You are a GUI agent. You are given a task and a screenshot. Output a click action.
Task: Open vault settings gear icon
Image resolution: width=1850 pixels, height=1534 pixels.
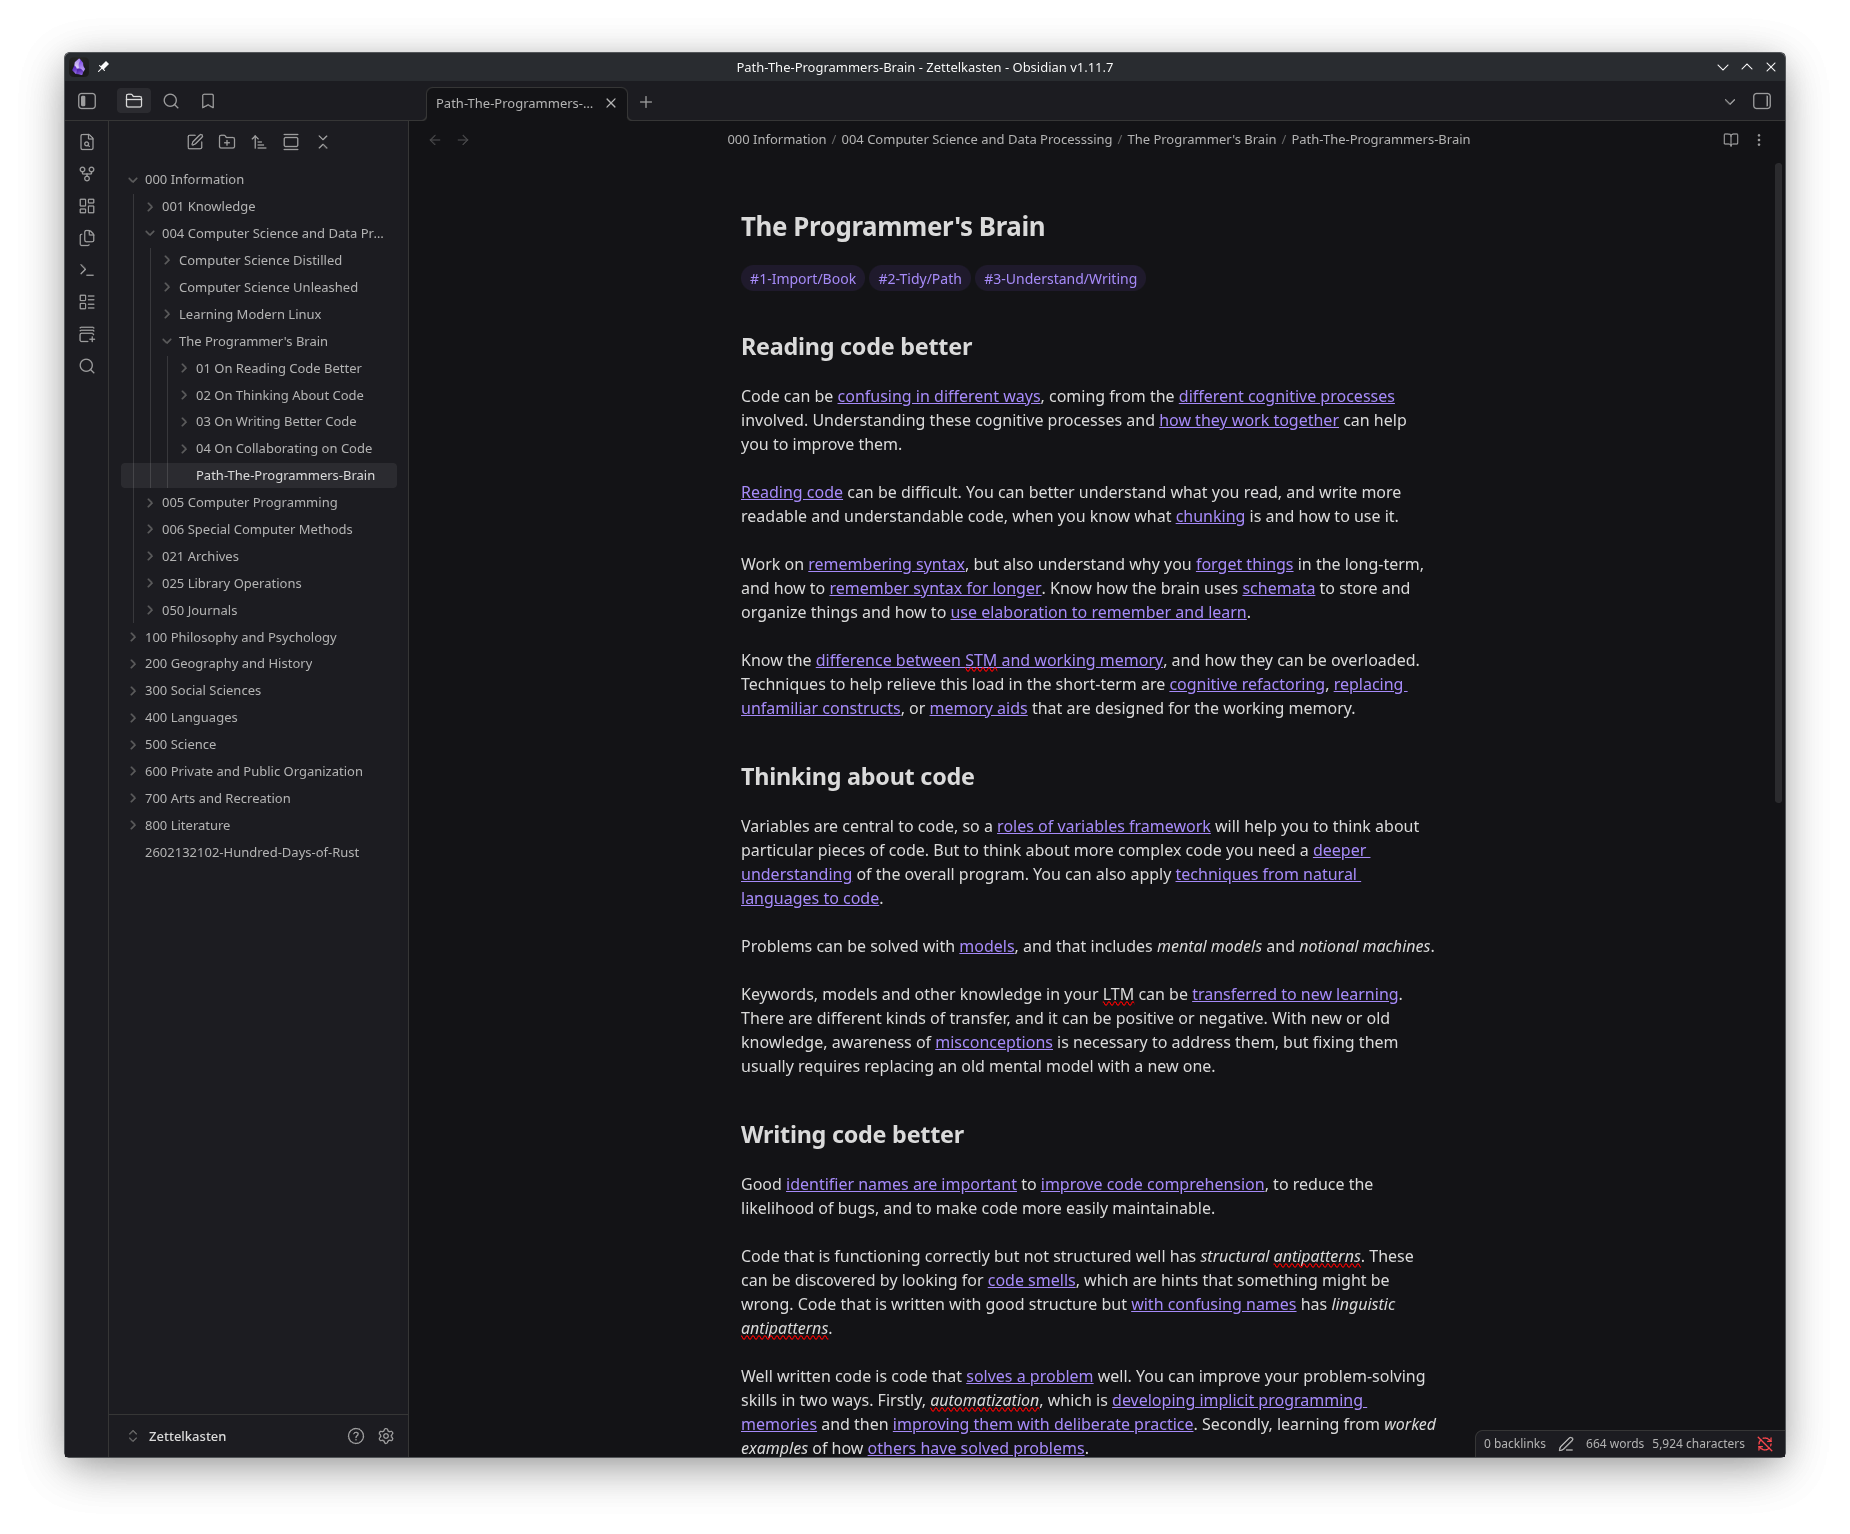386,1436
